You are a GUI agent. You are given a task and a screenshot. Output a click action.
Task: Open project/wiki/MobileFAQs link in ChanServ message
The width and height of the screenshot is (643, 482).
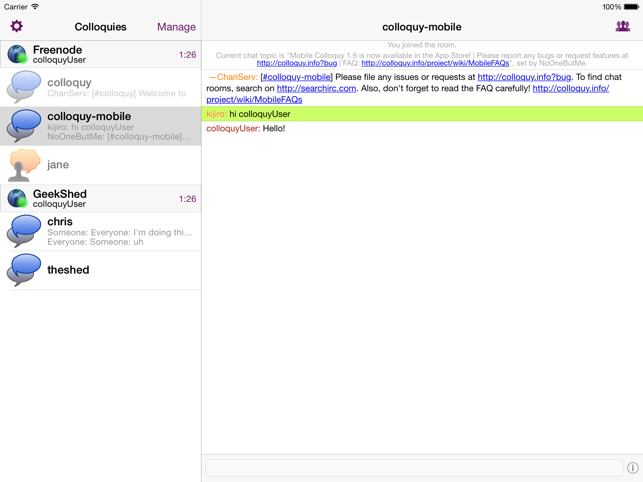tap(254, 100)
